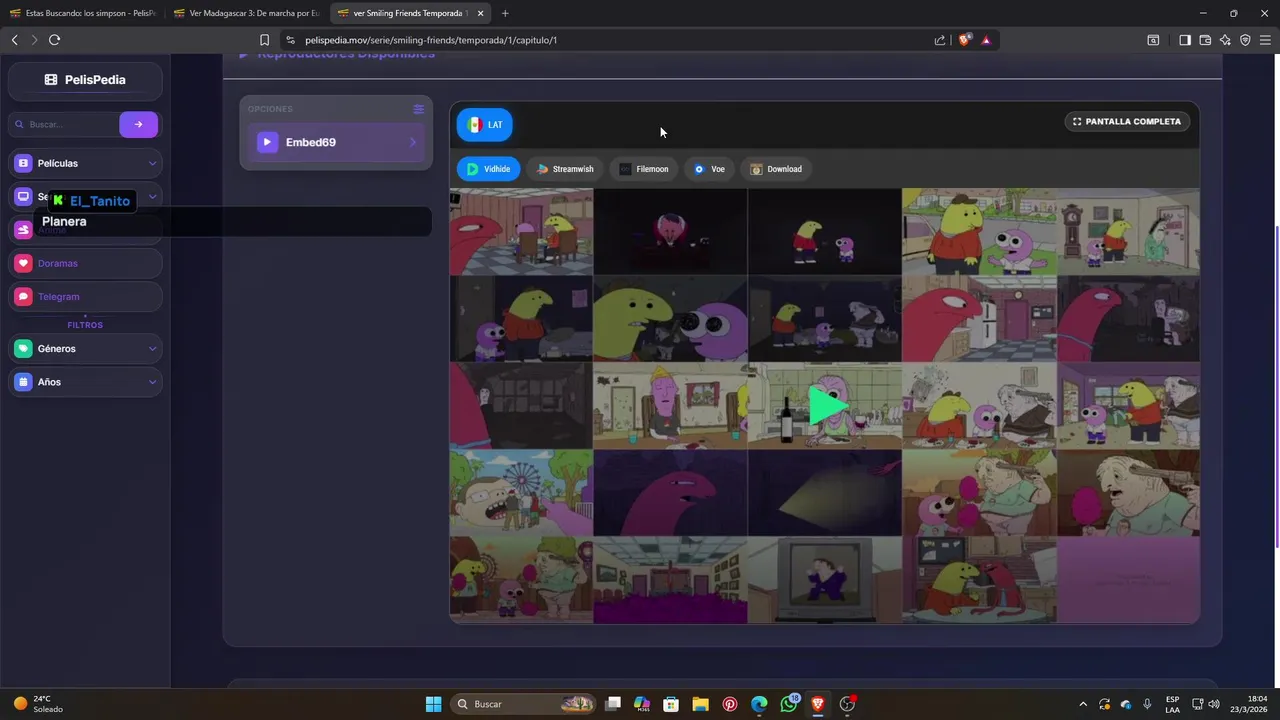Open the Brave Wallet icon

(1205, 40)
